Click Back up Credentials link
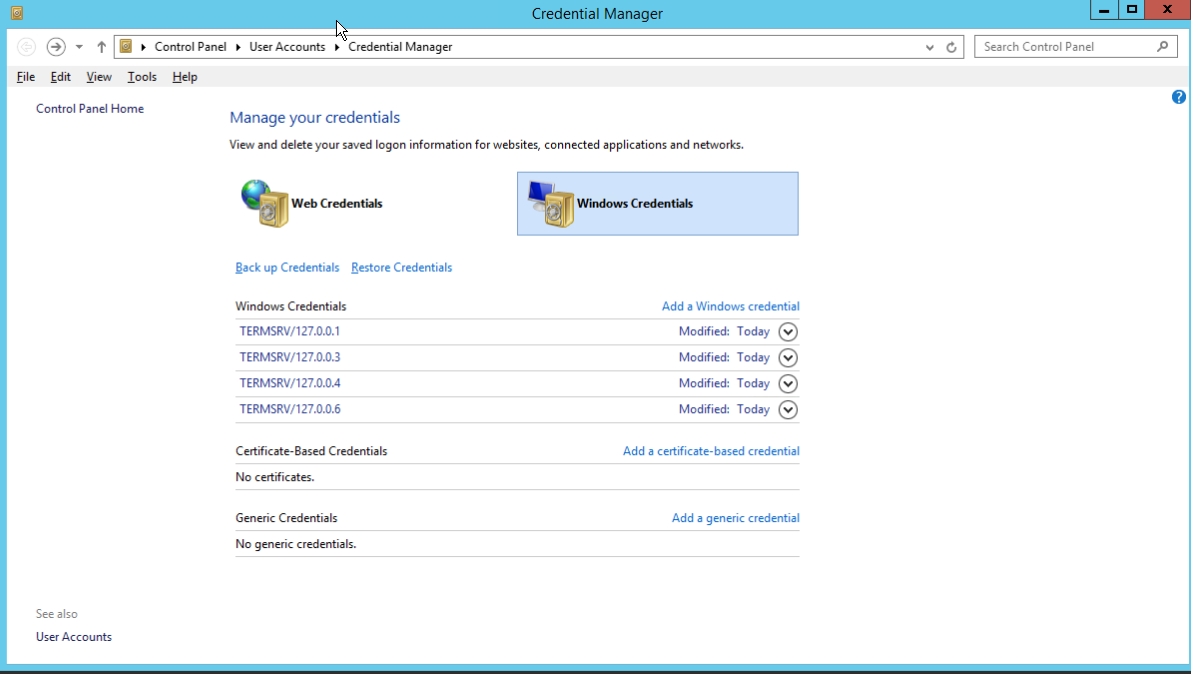1191x674 pixels. pyautogui.click(x=287, y=267)
